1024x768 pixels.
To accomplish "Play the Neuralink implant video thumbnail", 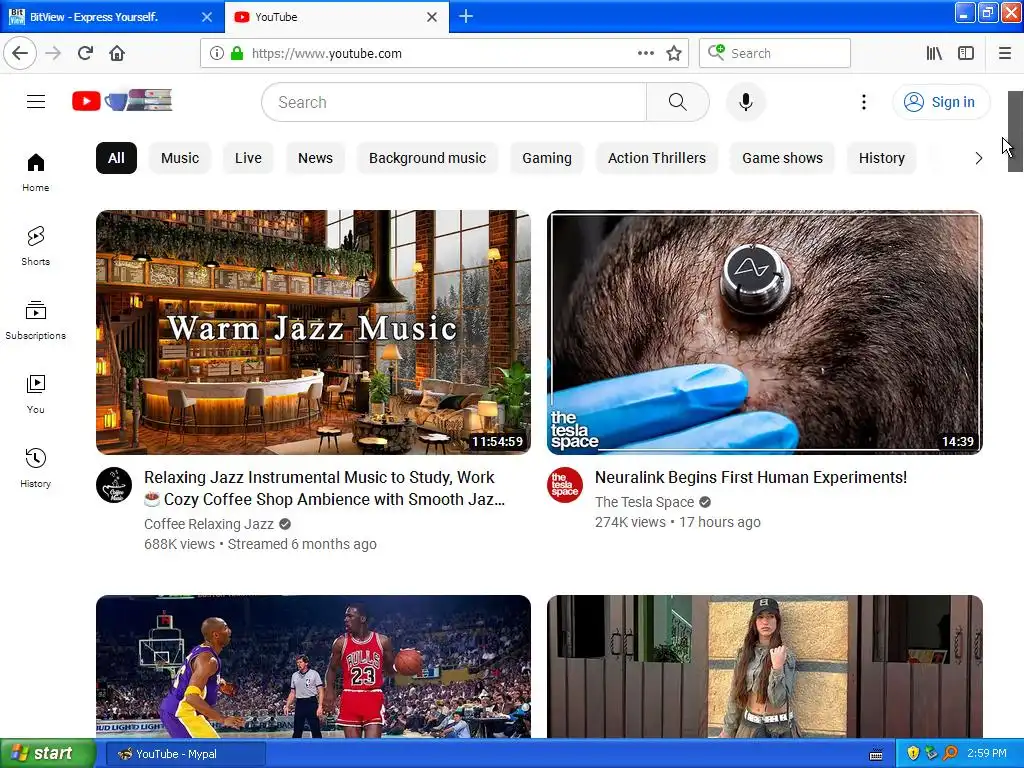I will click(765, 332).
